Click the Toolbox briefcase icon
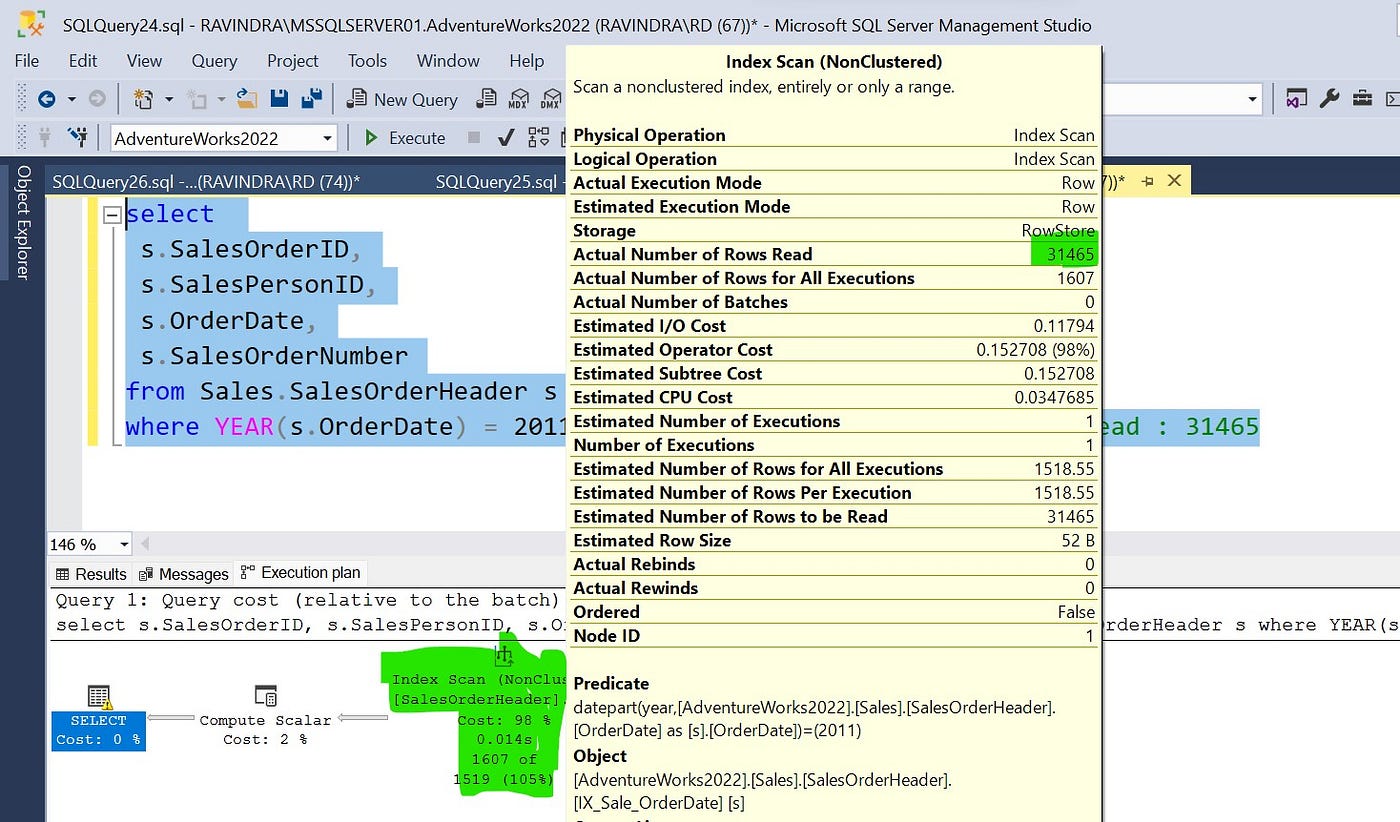Viewport: 1400px width, 822px height. tap(1362, 99)
